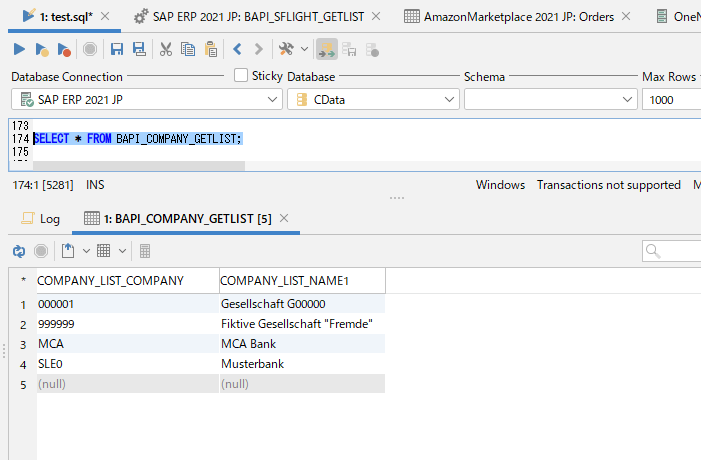Open the BAPI_SFLIGHT_GETLIST editor tab
This screenshot has width=701, height=460.
pos(260,16)
